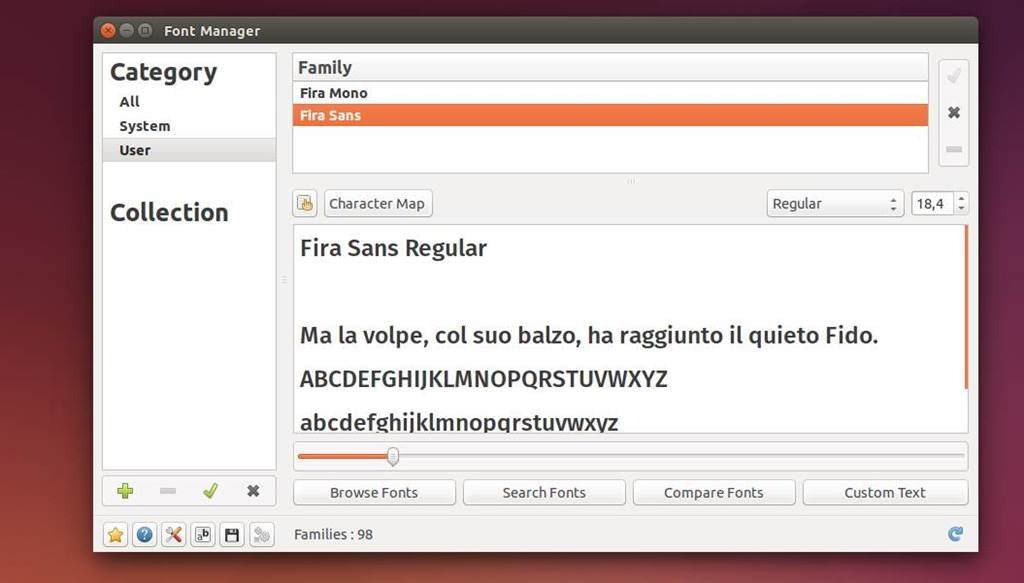Click the X disable icon right of Family list

(x=954, y=113)
